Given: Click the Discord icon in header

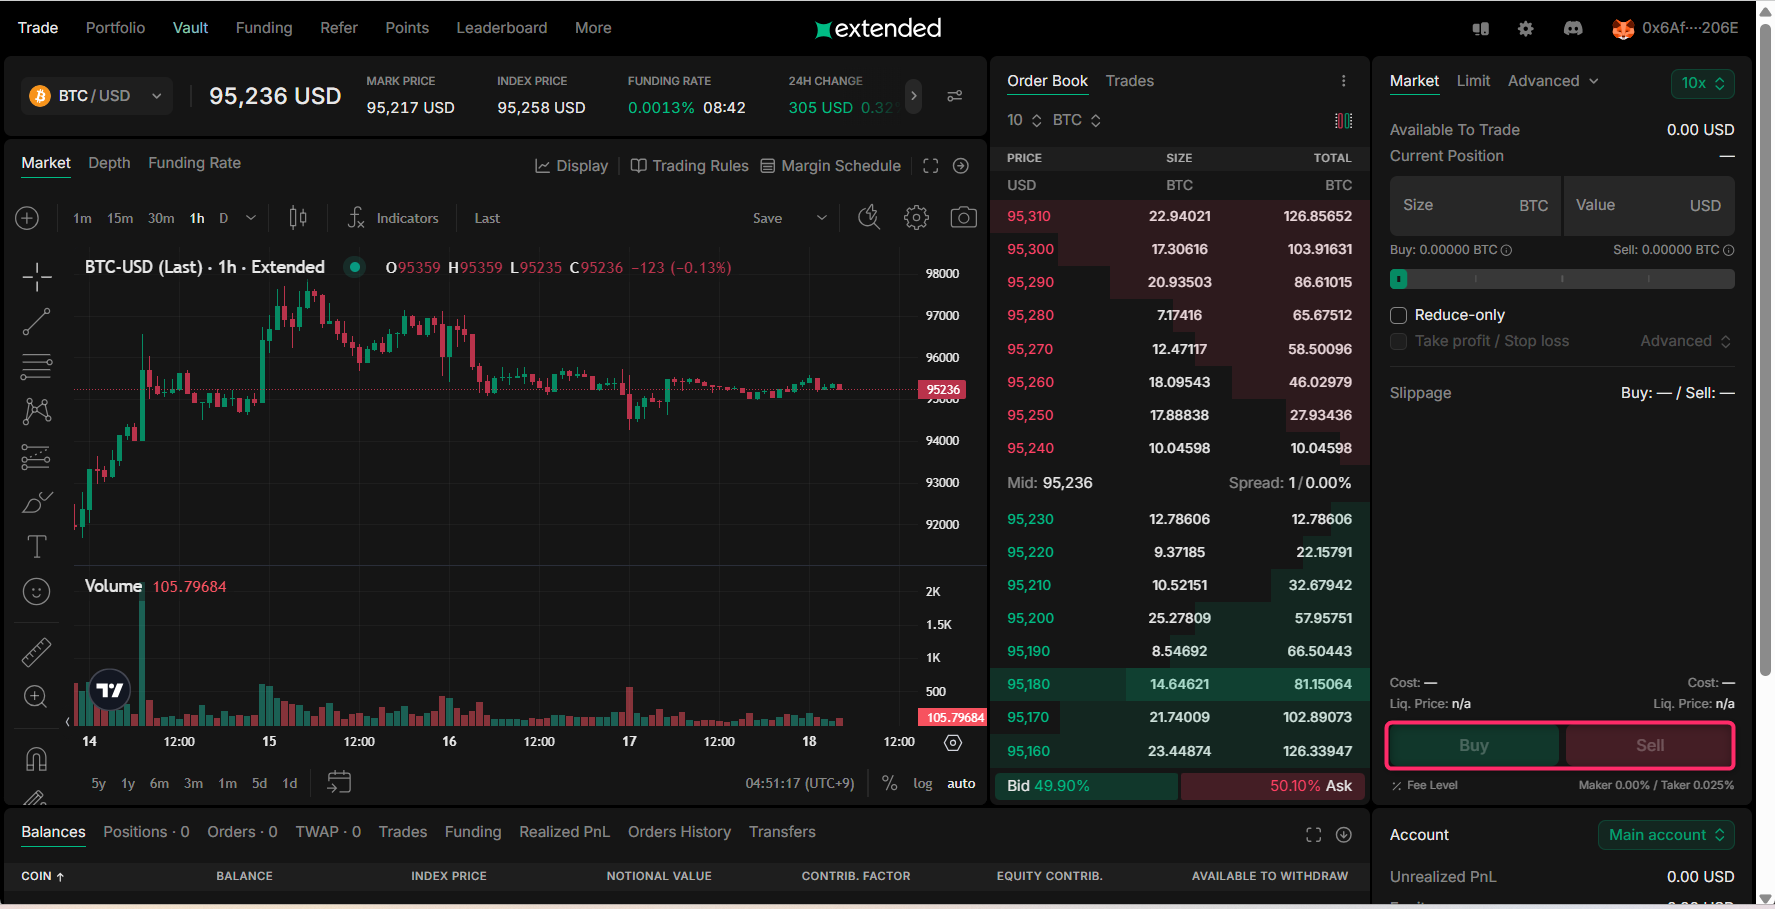Looking at the screenshot, I should click(1572, 28).
